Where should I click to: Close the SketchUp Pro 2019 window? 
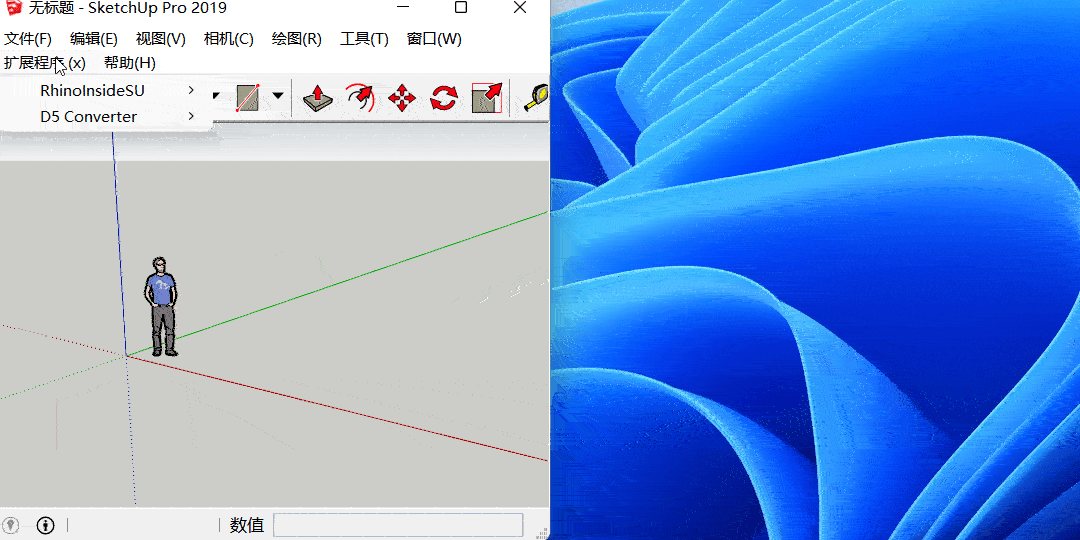click(520, 8)
